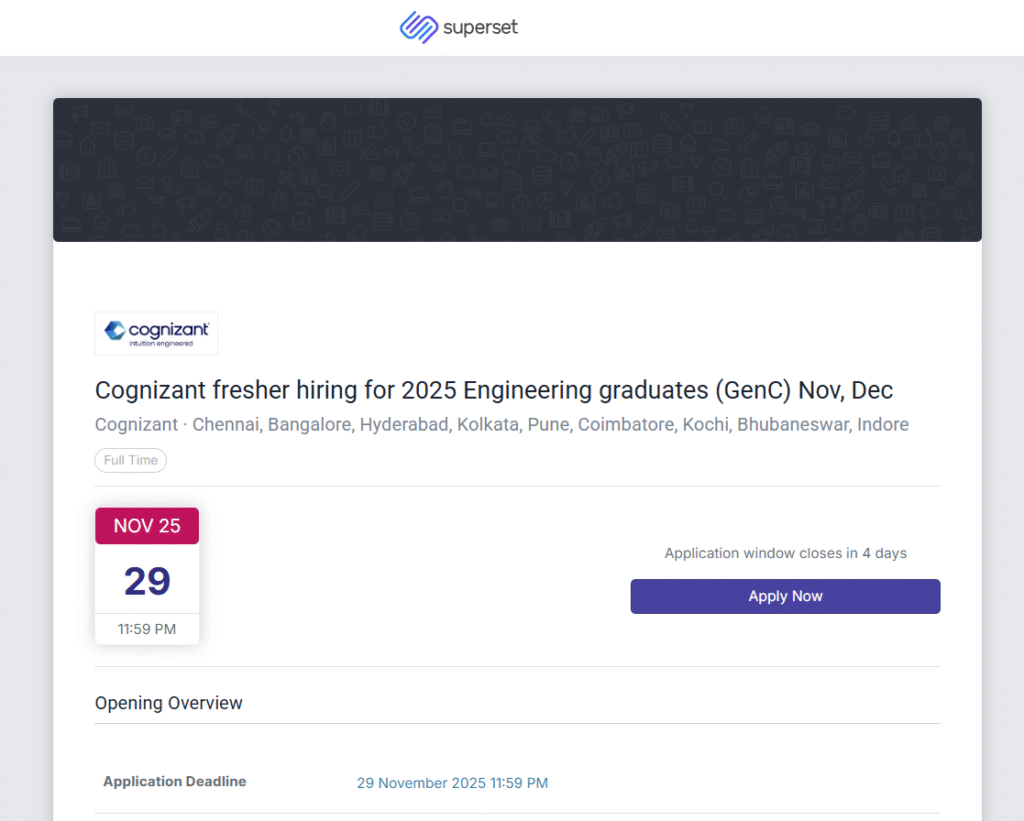The height and width of the screenshot is (821, 1024).
Task: Click the Cognizant company name below title
Action: (x=136, y=425)
